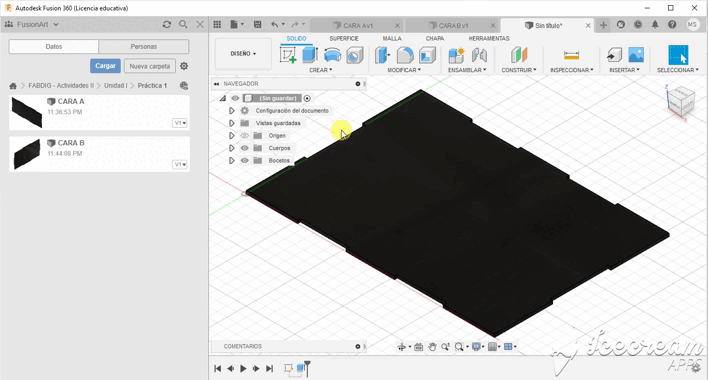
Task: Select the Revolve tool icon
Action: coord(332,55)
